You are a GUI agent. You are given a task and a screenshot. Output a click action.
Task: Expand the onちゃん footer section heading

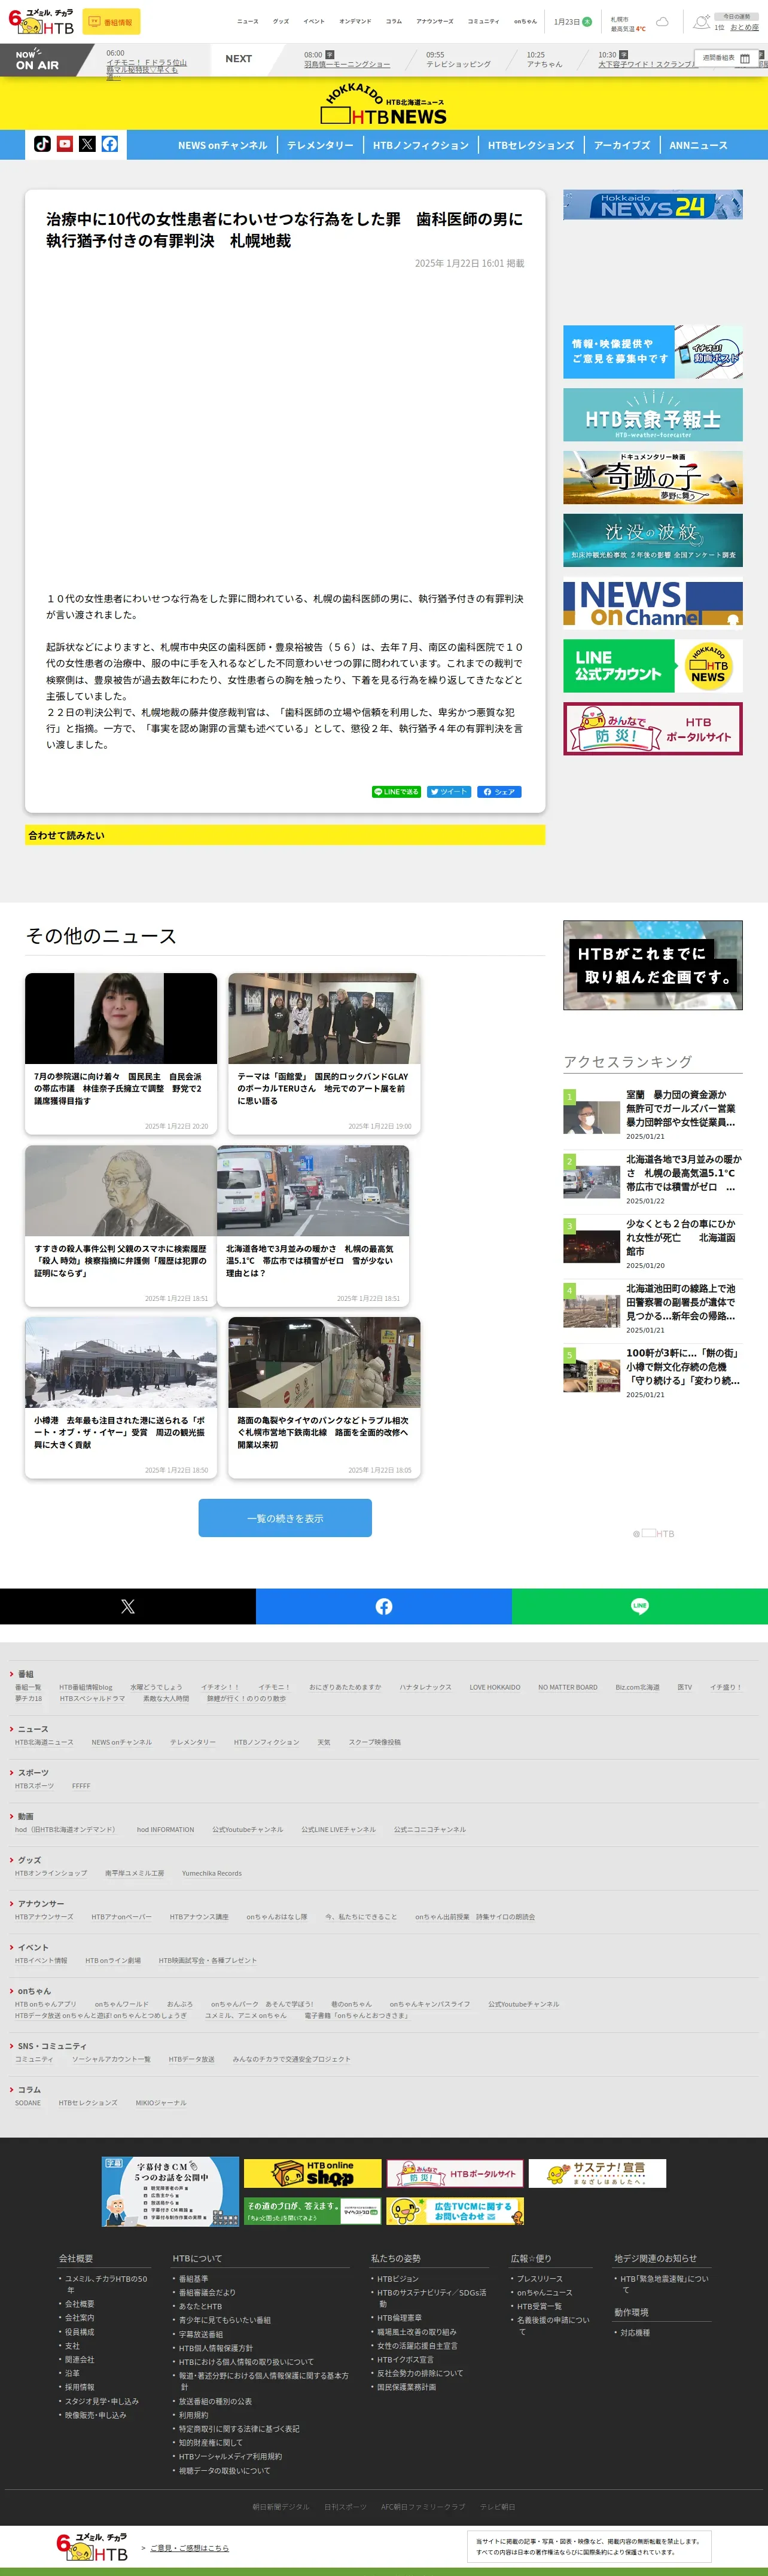coord(34,1991)
